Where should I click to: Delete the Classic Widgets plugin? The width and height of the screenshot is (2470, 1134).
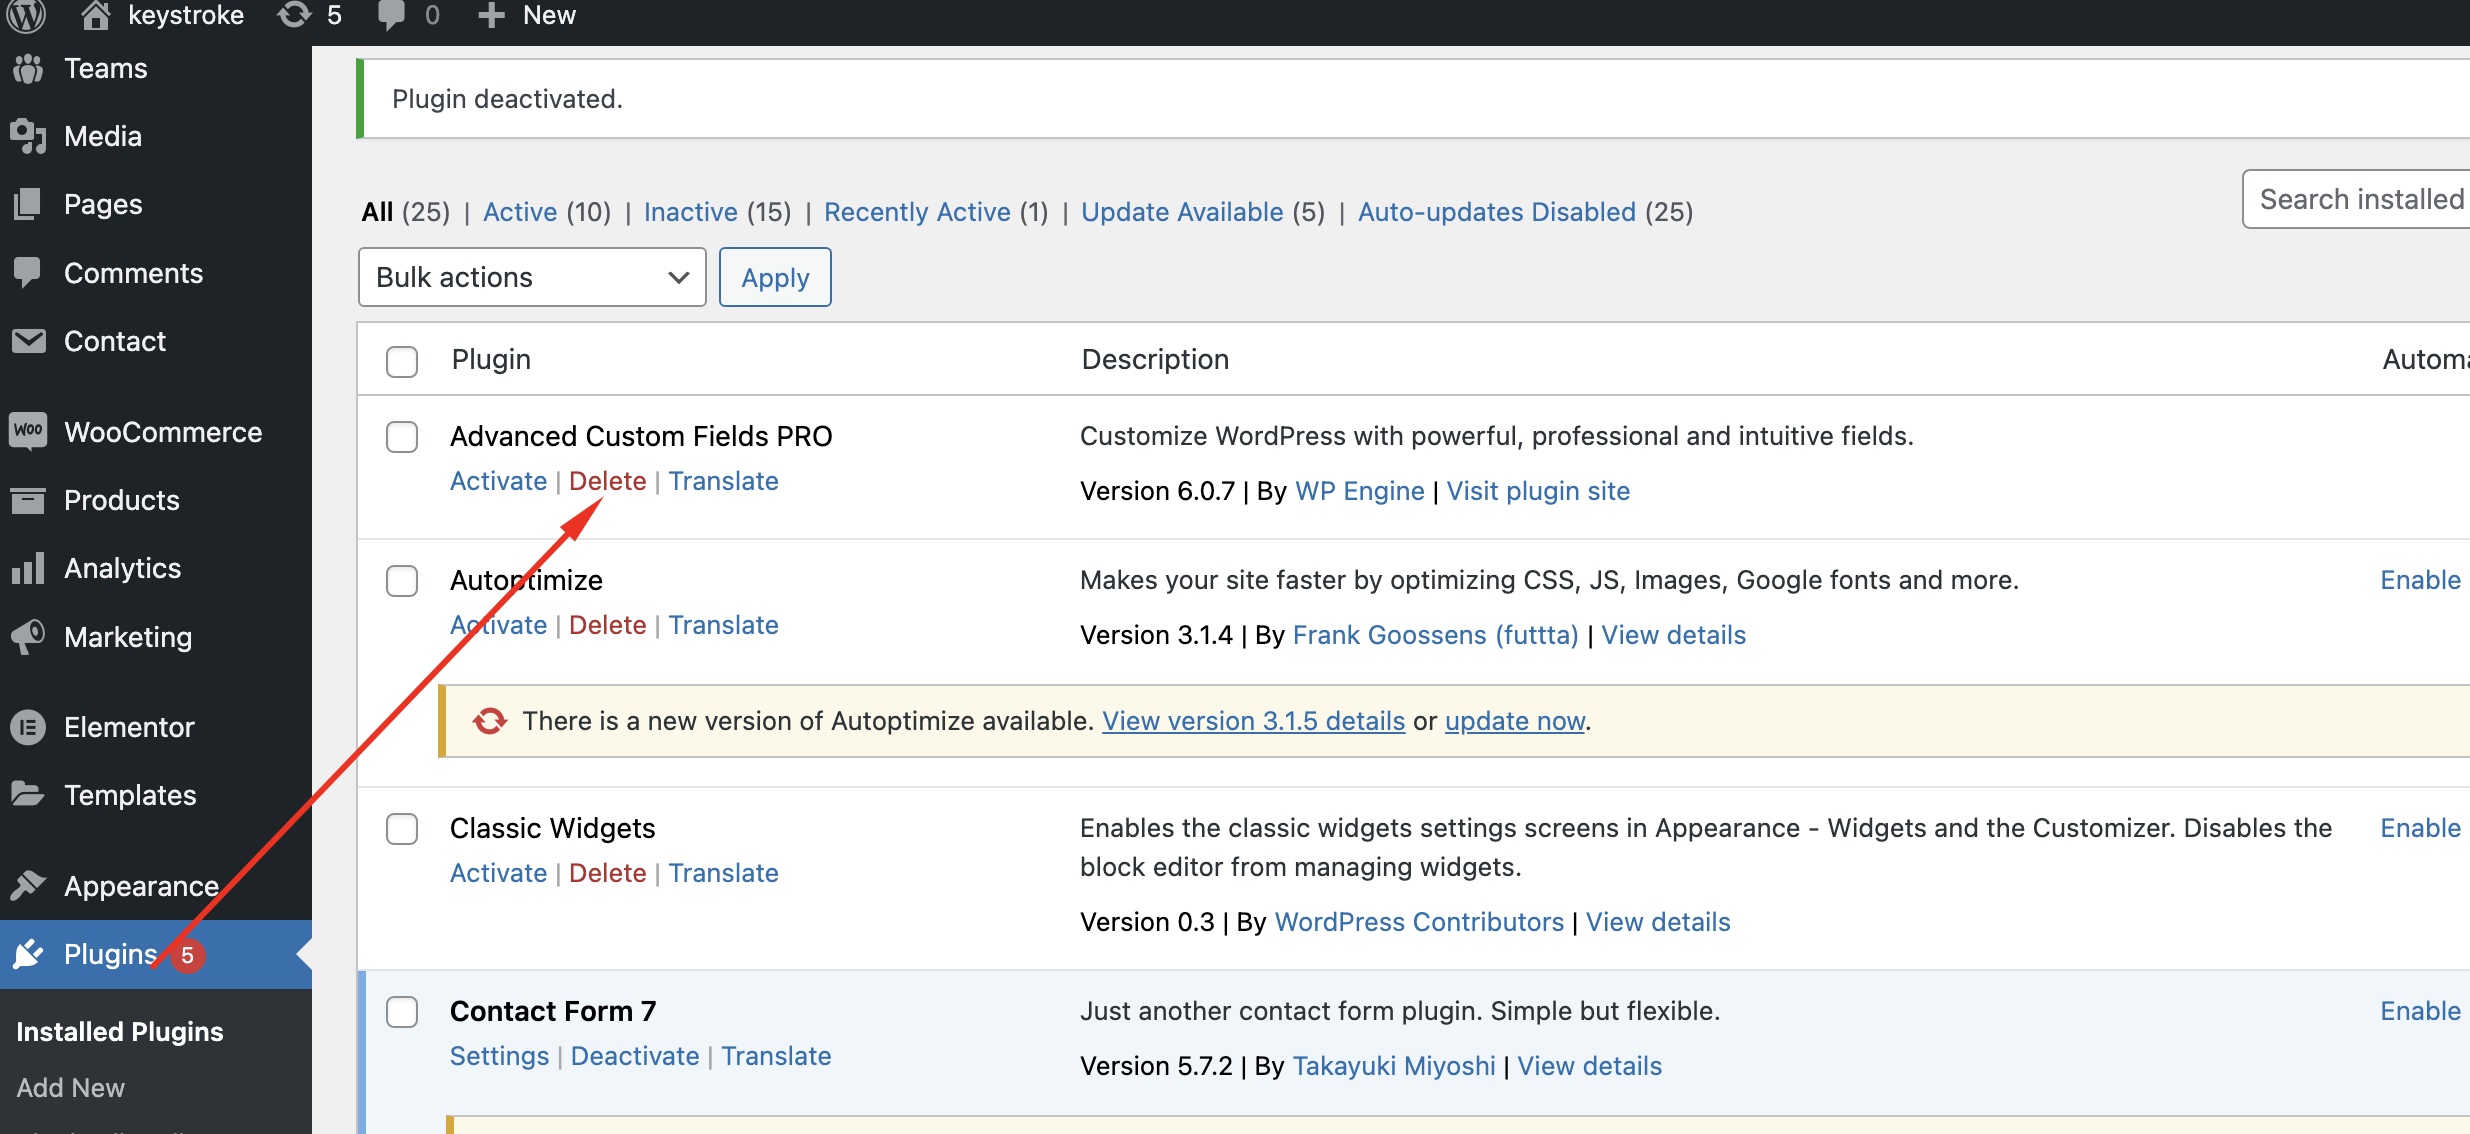(608, 873)
